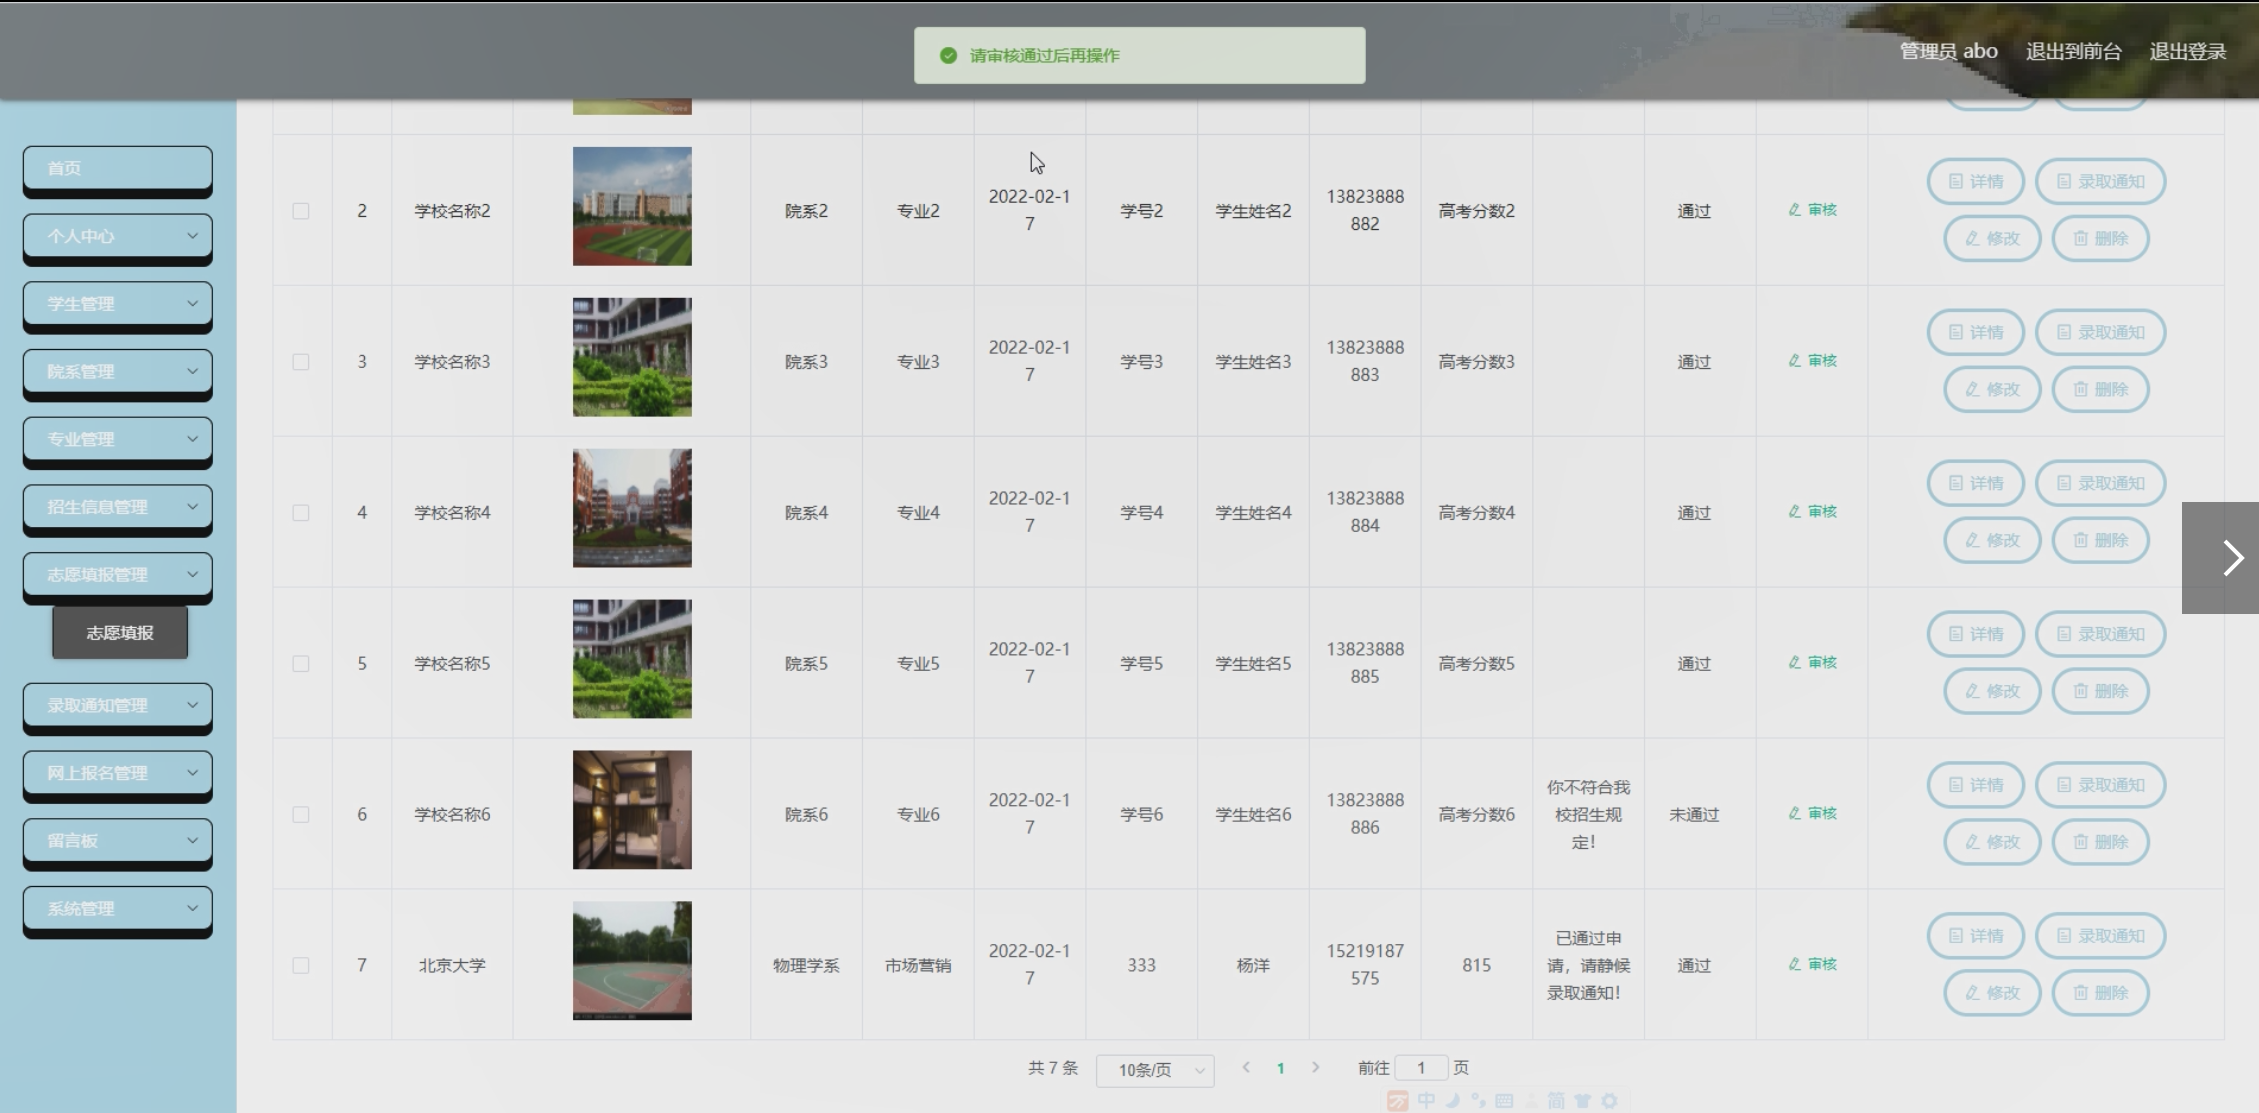Click the 前往 page number input field

click(x=1420, y=1068)
